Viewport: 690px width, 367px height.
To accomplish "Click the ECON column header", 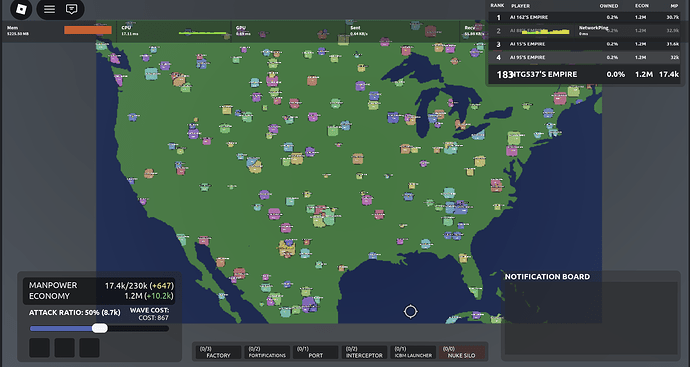I will (x=642, y=6).
